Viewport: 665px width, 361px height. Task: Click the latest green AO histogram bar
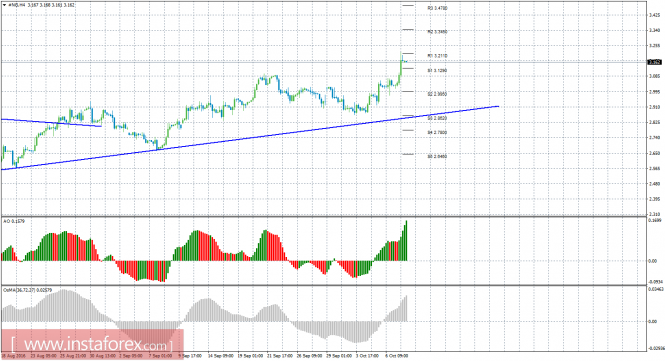(406, 241)
